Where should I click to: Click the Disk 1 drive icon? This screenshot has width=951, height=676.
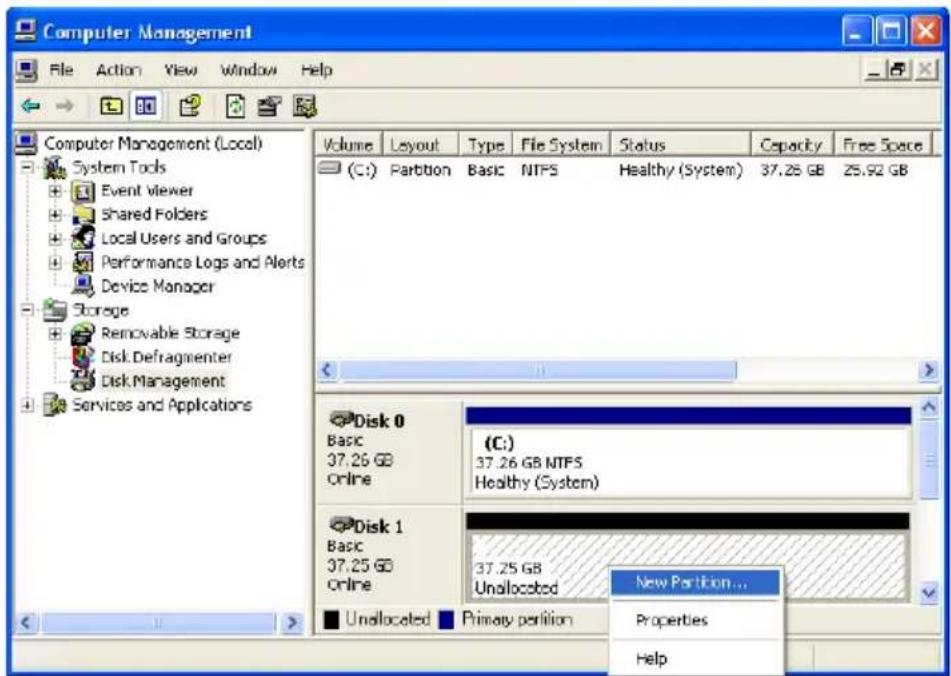[x=341, y=525]
